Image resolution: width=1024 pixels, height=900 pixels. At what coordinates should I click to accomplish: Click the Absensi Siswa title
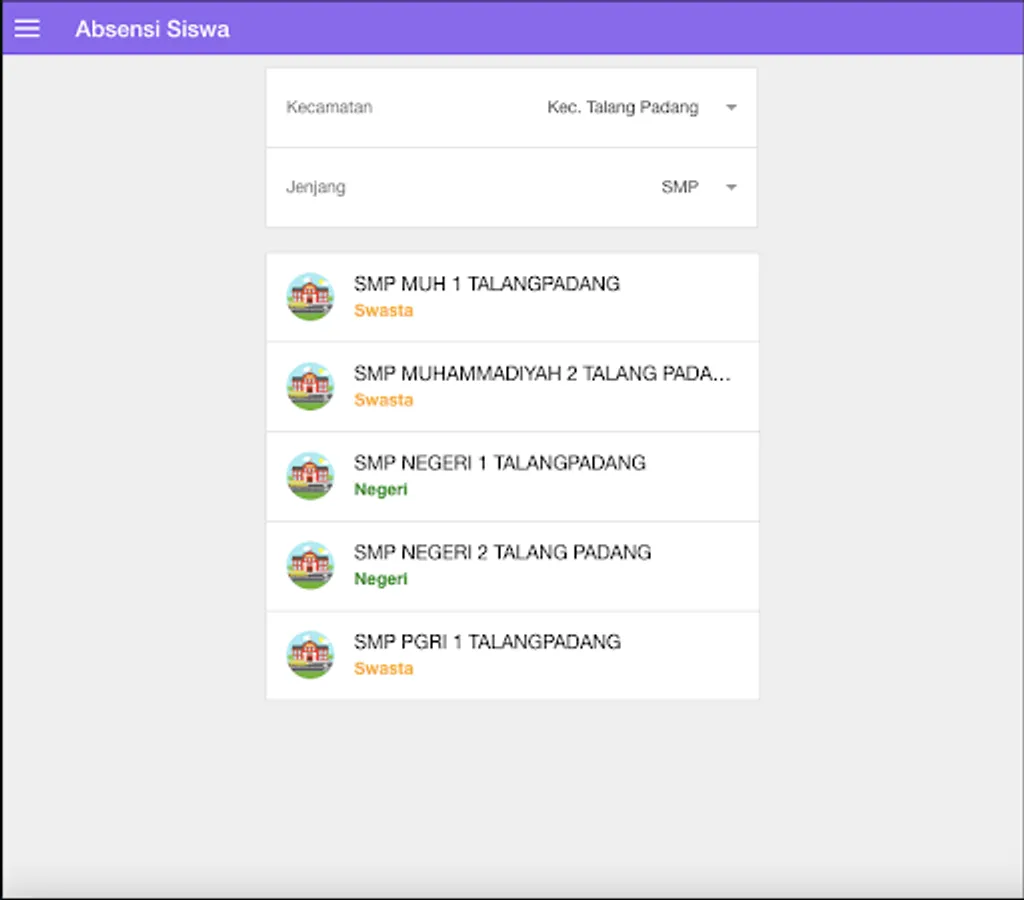click(152, 29)
